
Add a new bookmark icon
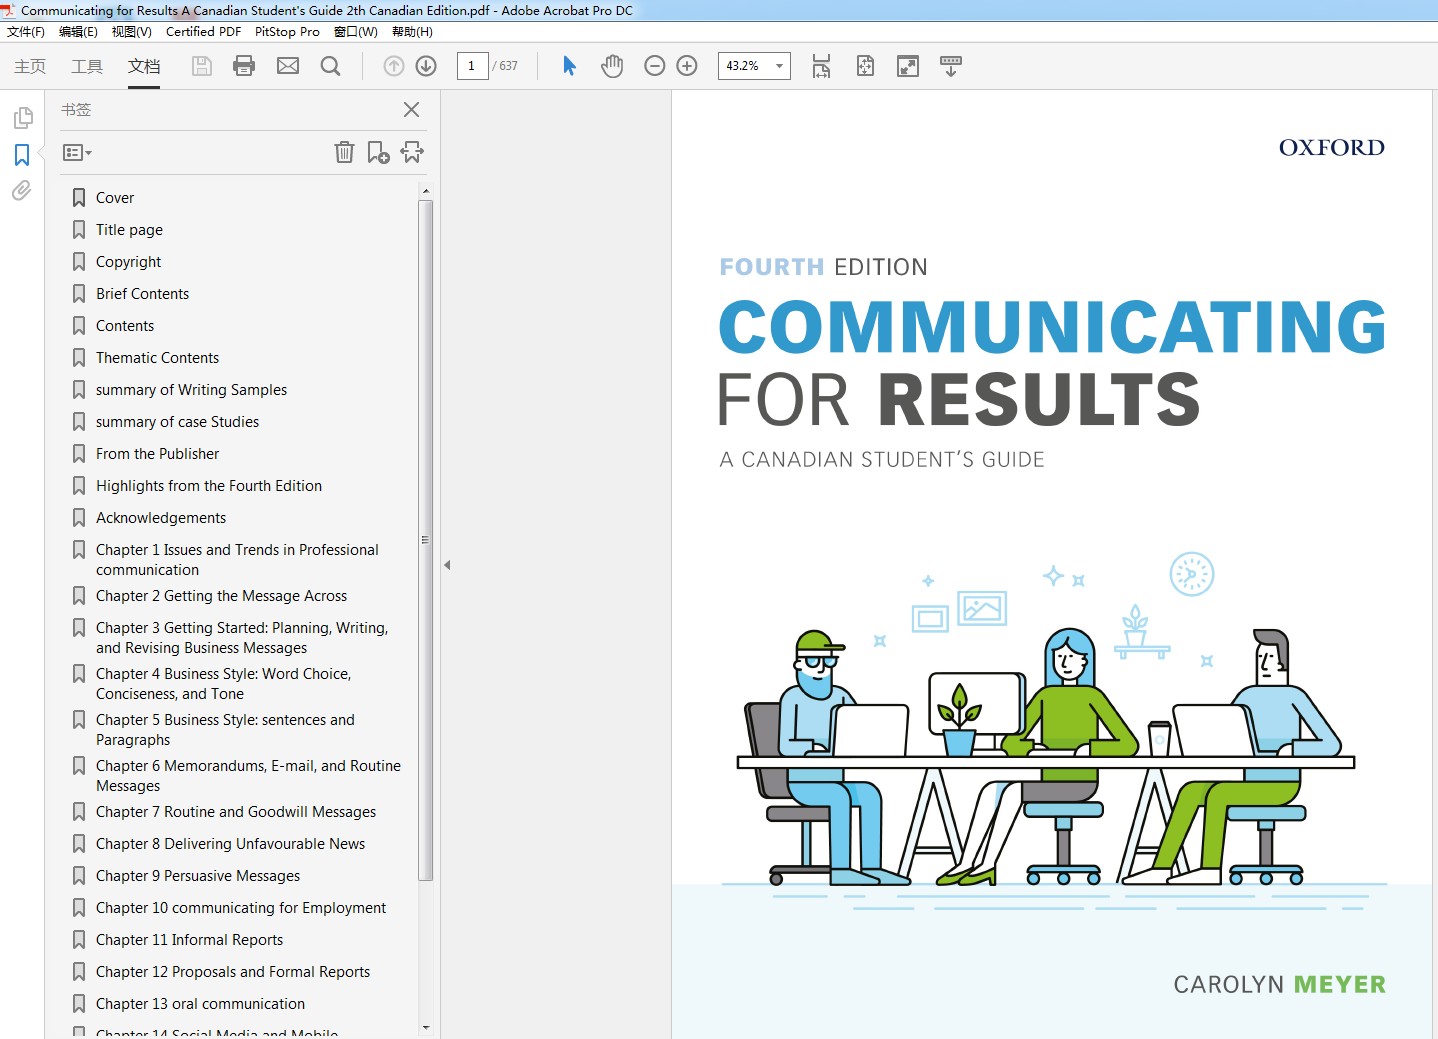pyautogui.click(x=378, y=152)
